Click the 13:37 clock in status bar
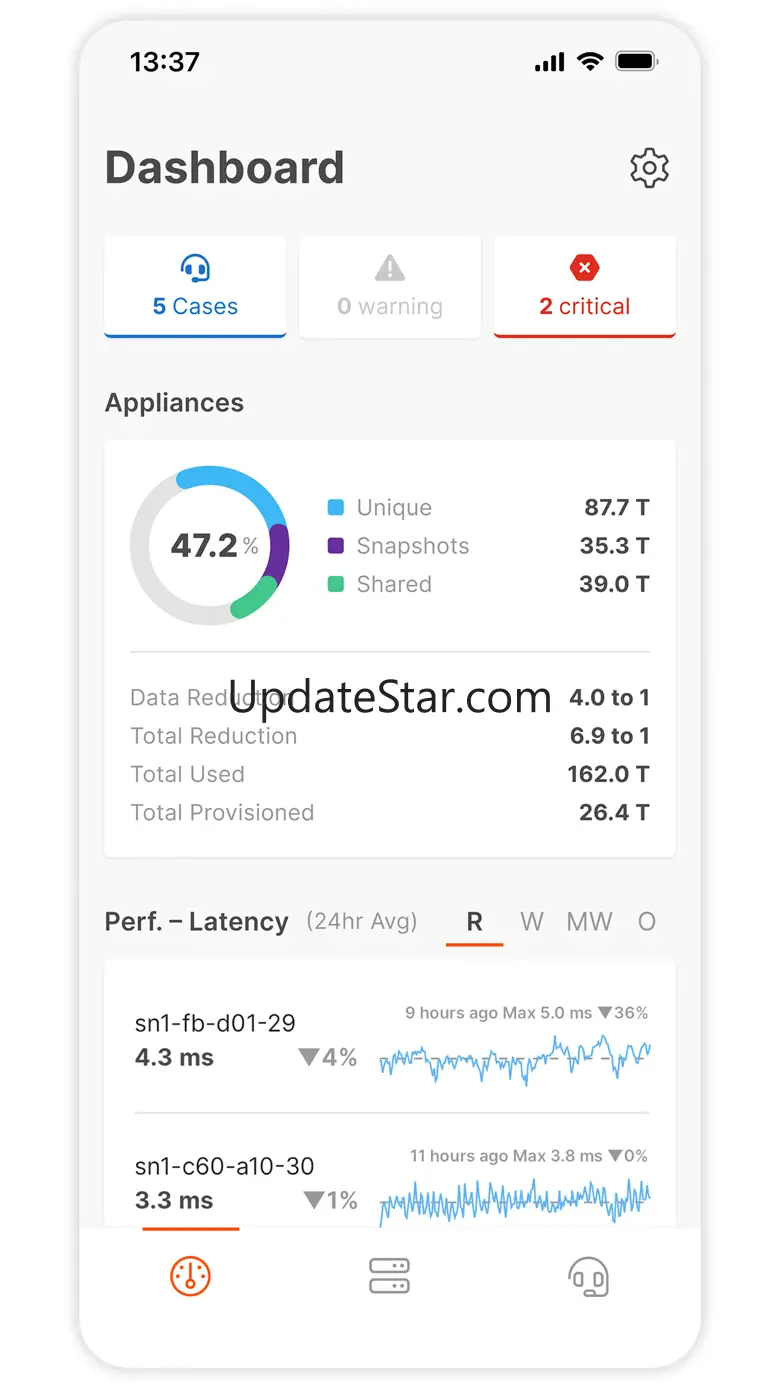Screen dimensions: 780x1387 [x=165, y=62]
